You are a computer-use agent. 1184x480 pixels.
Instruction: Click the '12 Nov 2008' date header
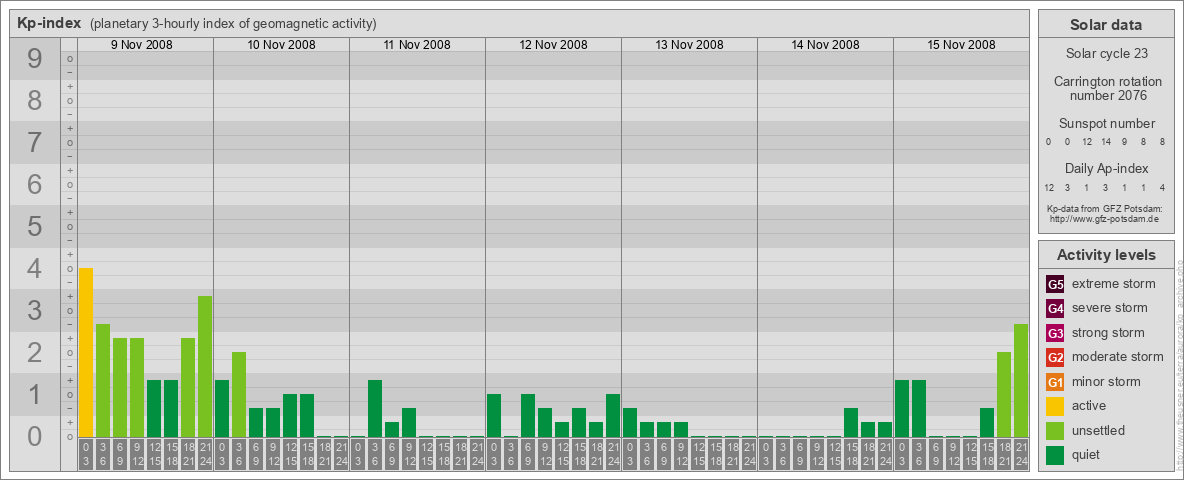point(553,45)
